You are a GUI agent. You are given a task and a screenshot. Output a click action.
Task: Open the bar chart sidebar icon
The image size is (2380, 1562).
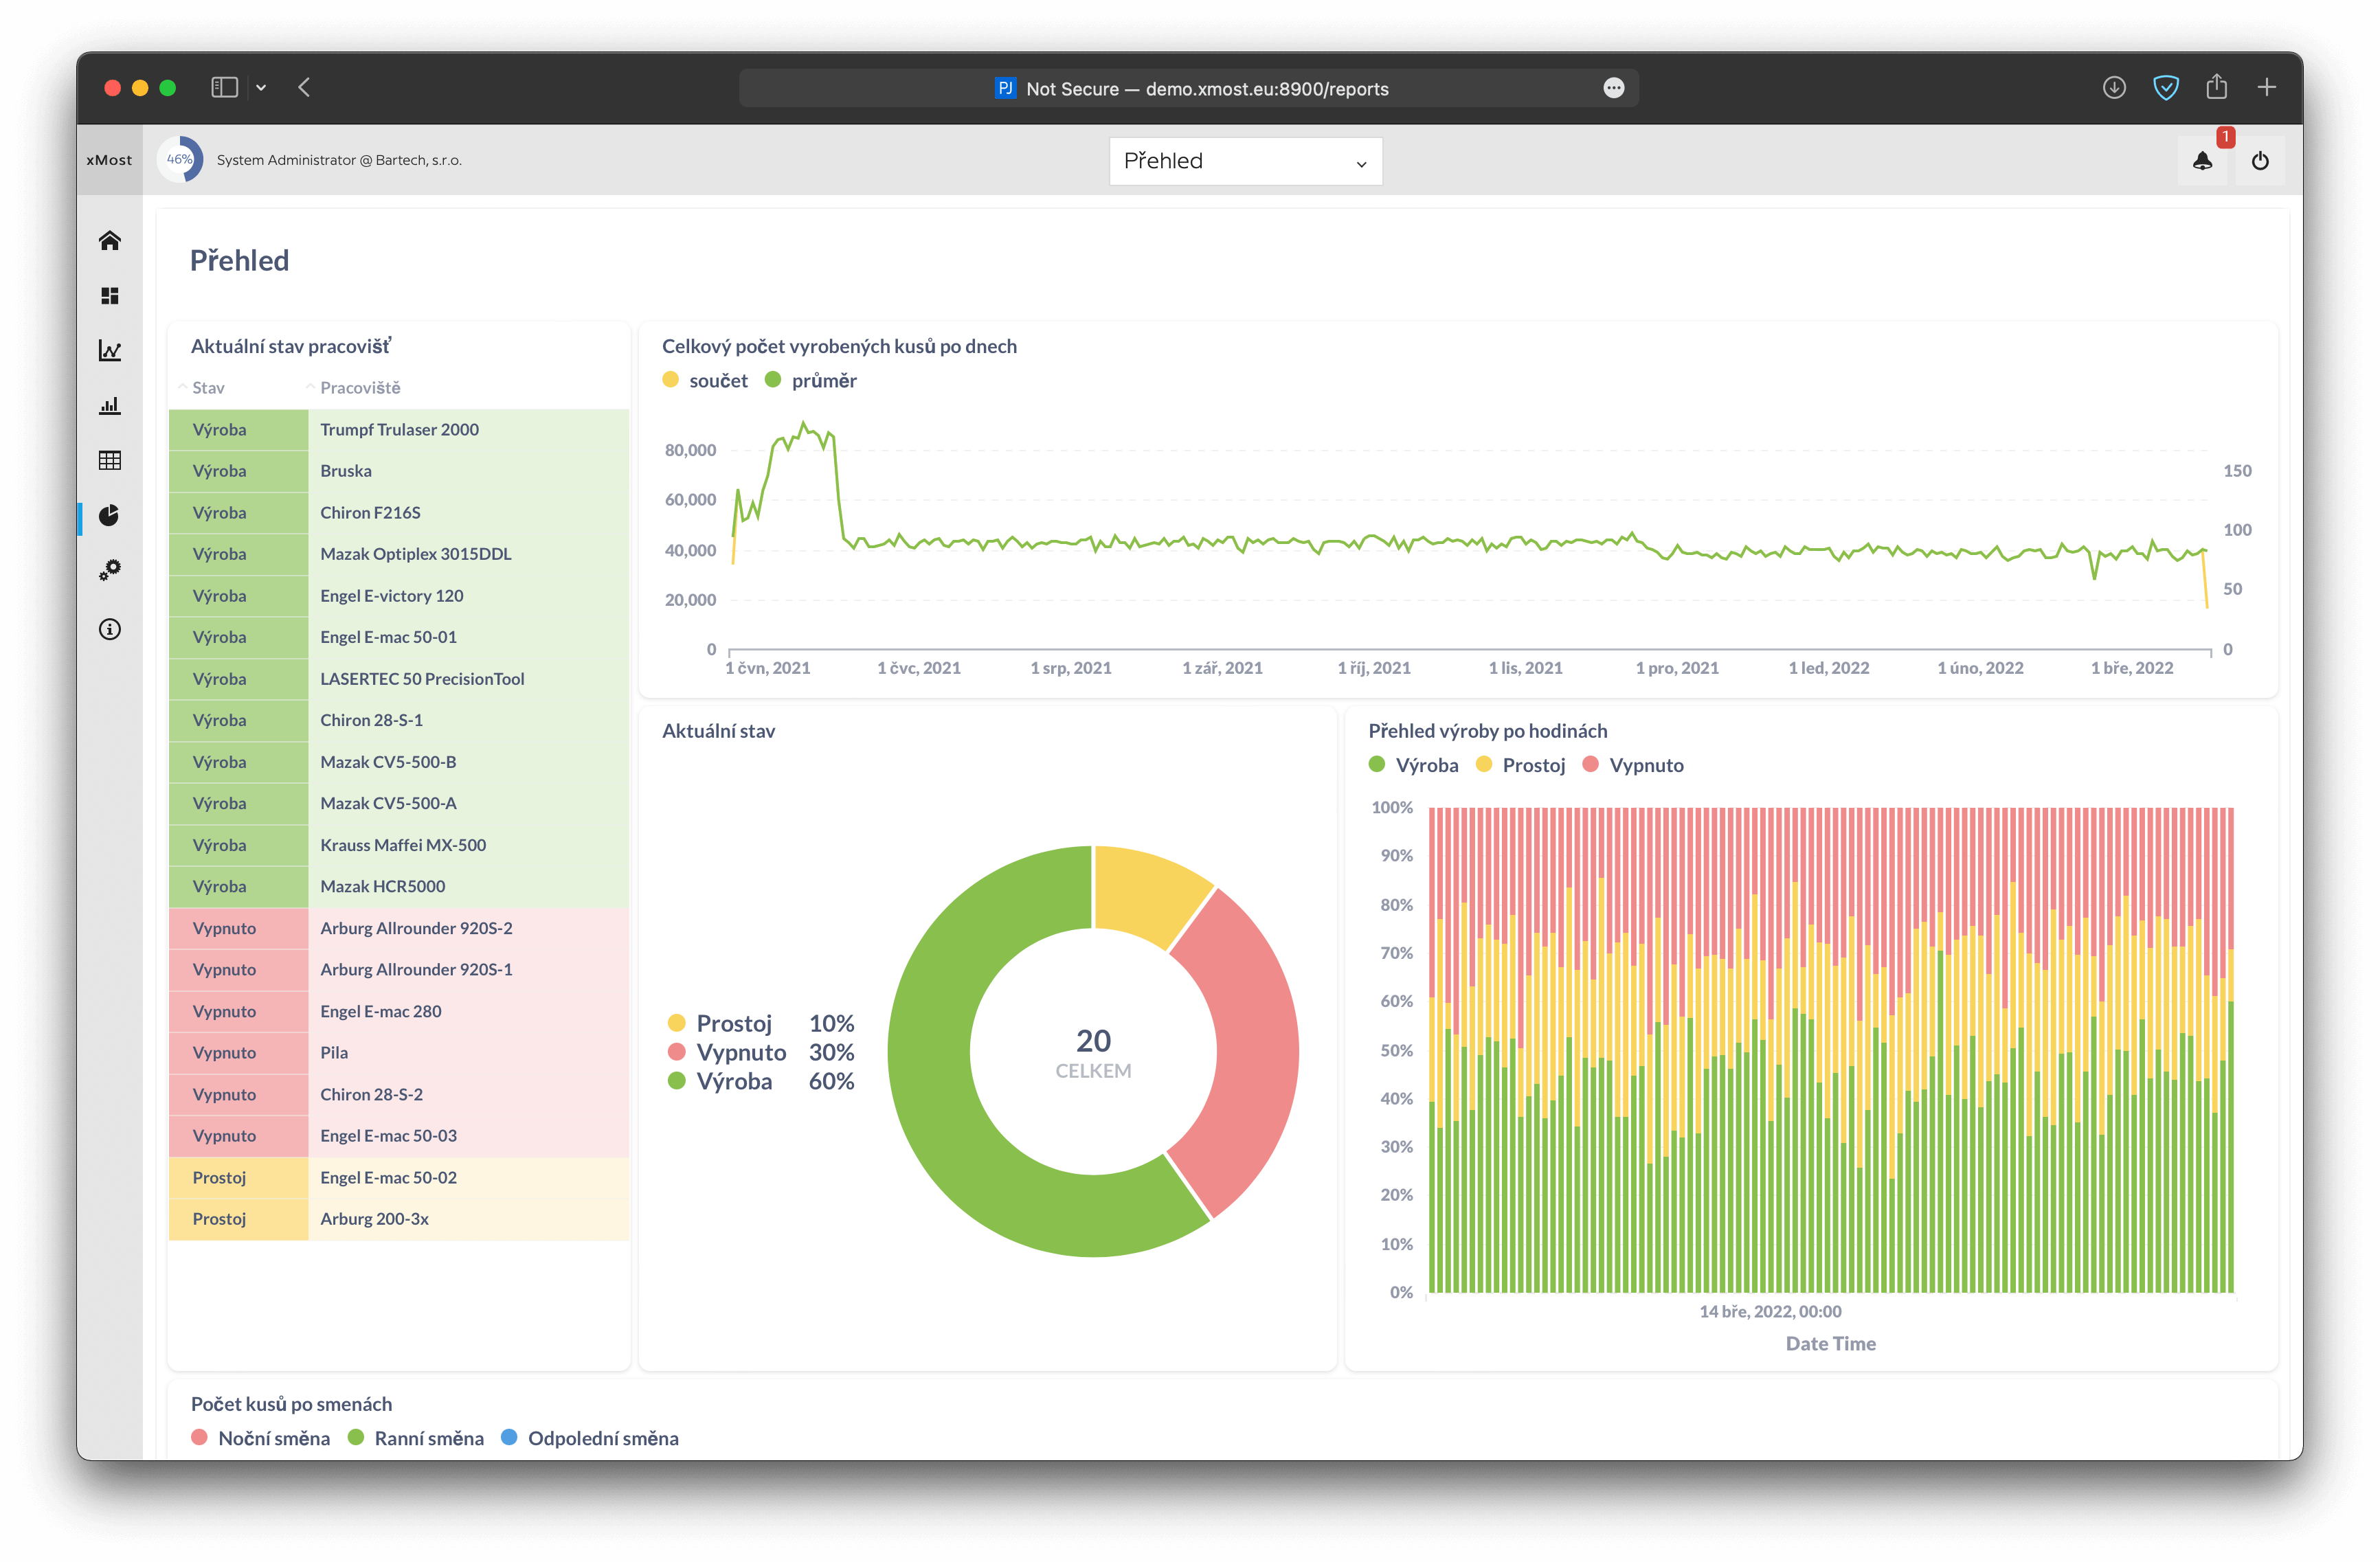[x=110, y=405]
